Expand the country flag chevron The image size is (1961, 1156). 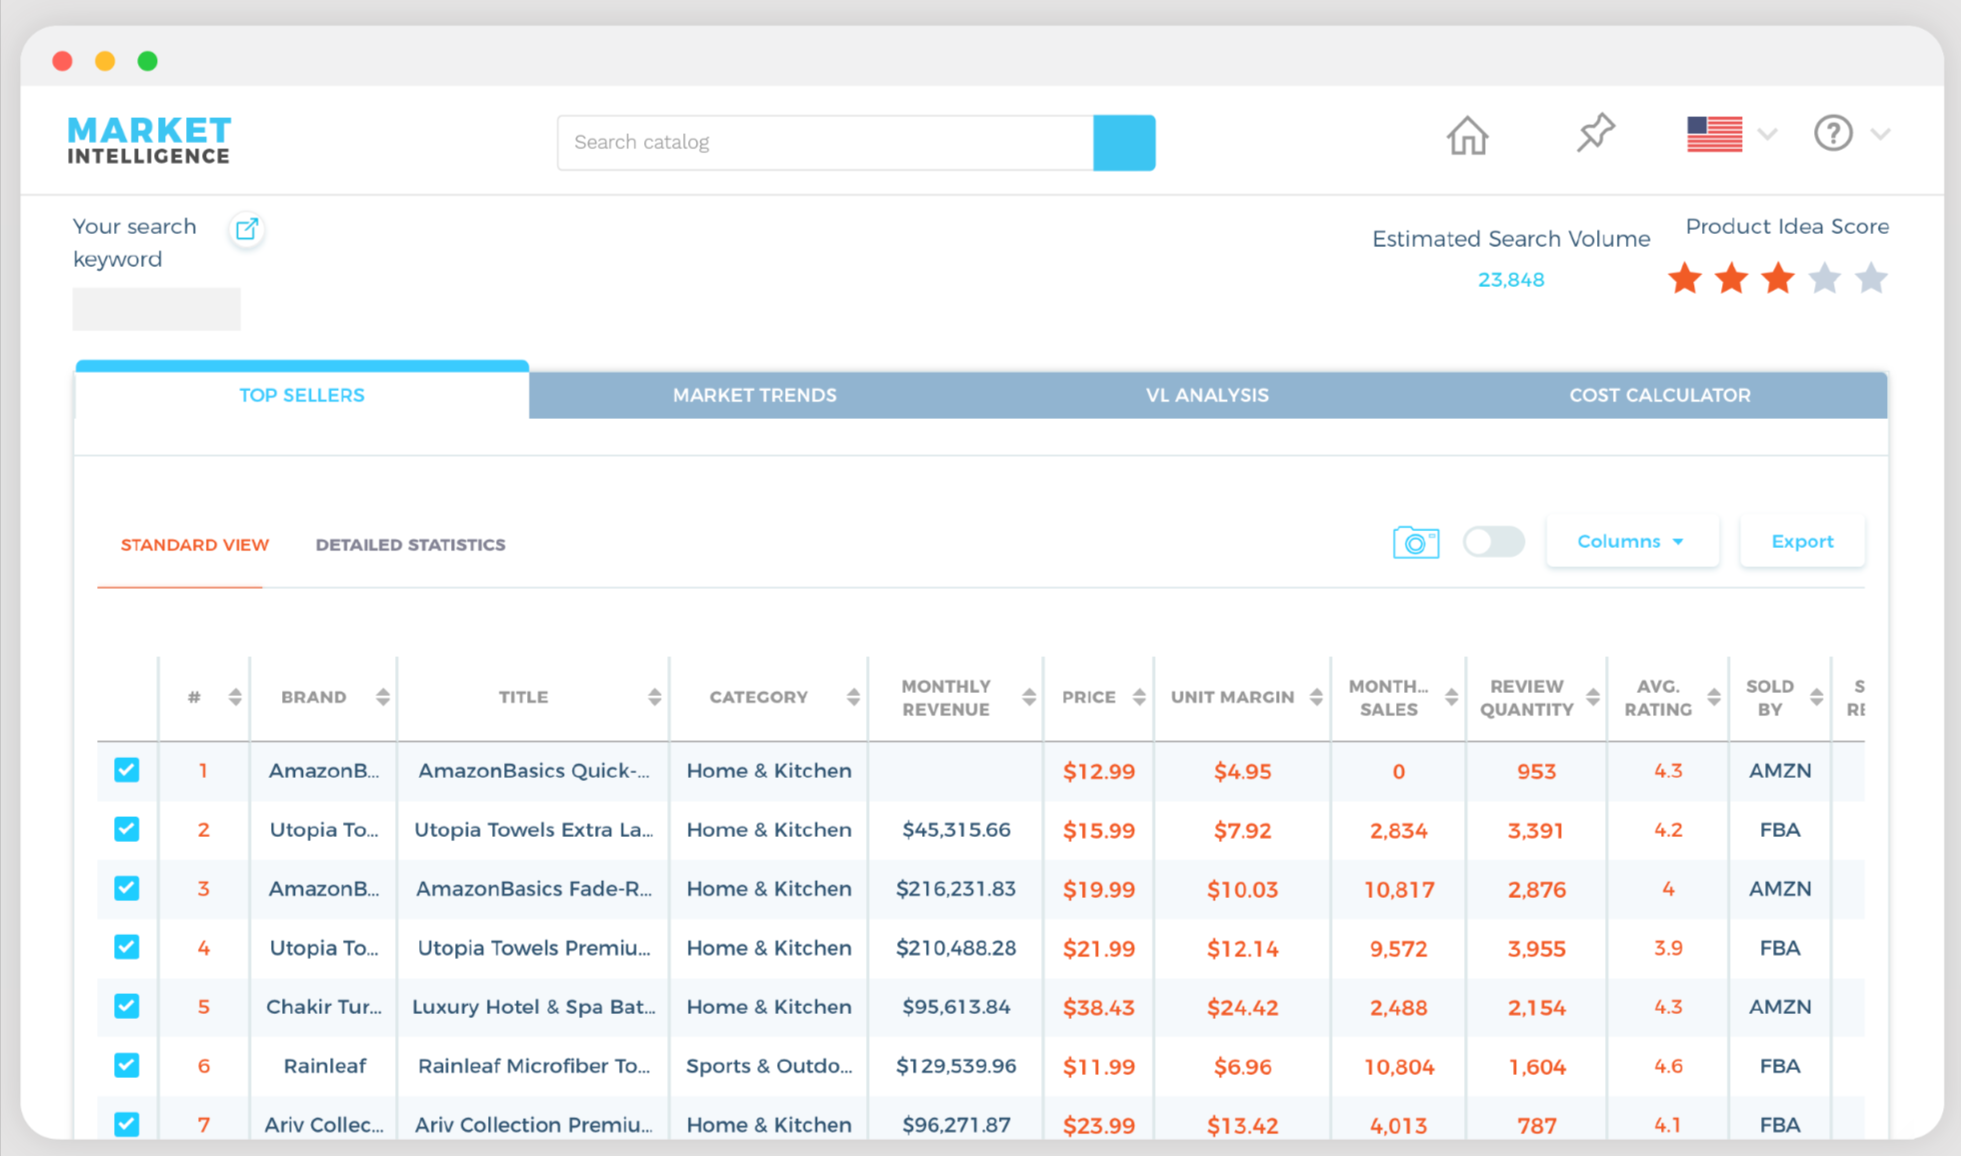tap(1768, 134)
